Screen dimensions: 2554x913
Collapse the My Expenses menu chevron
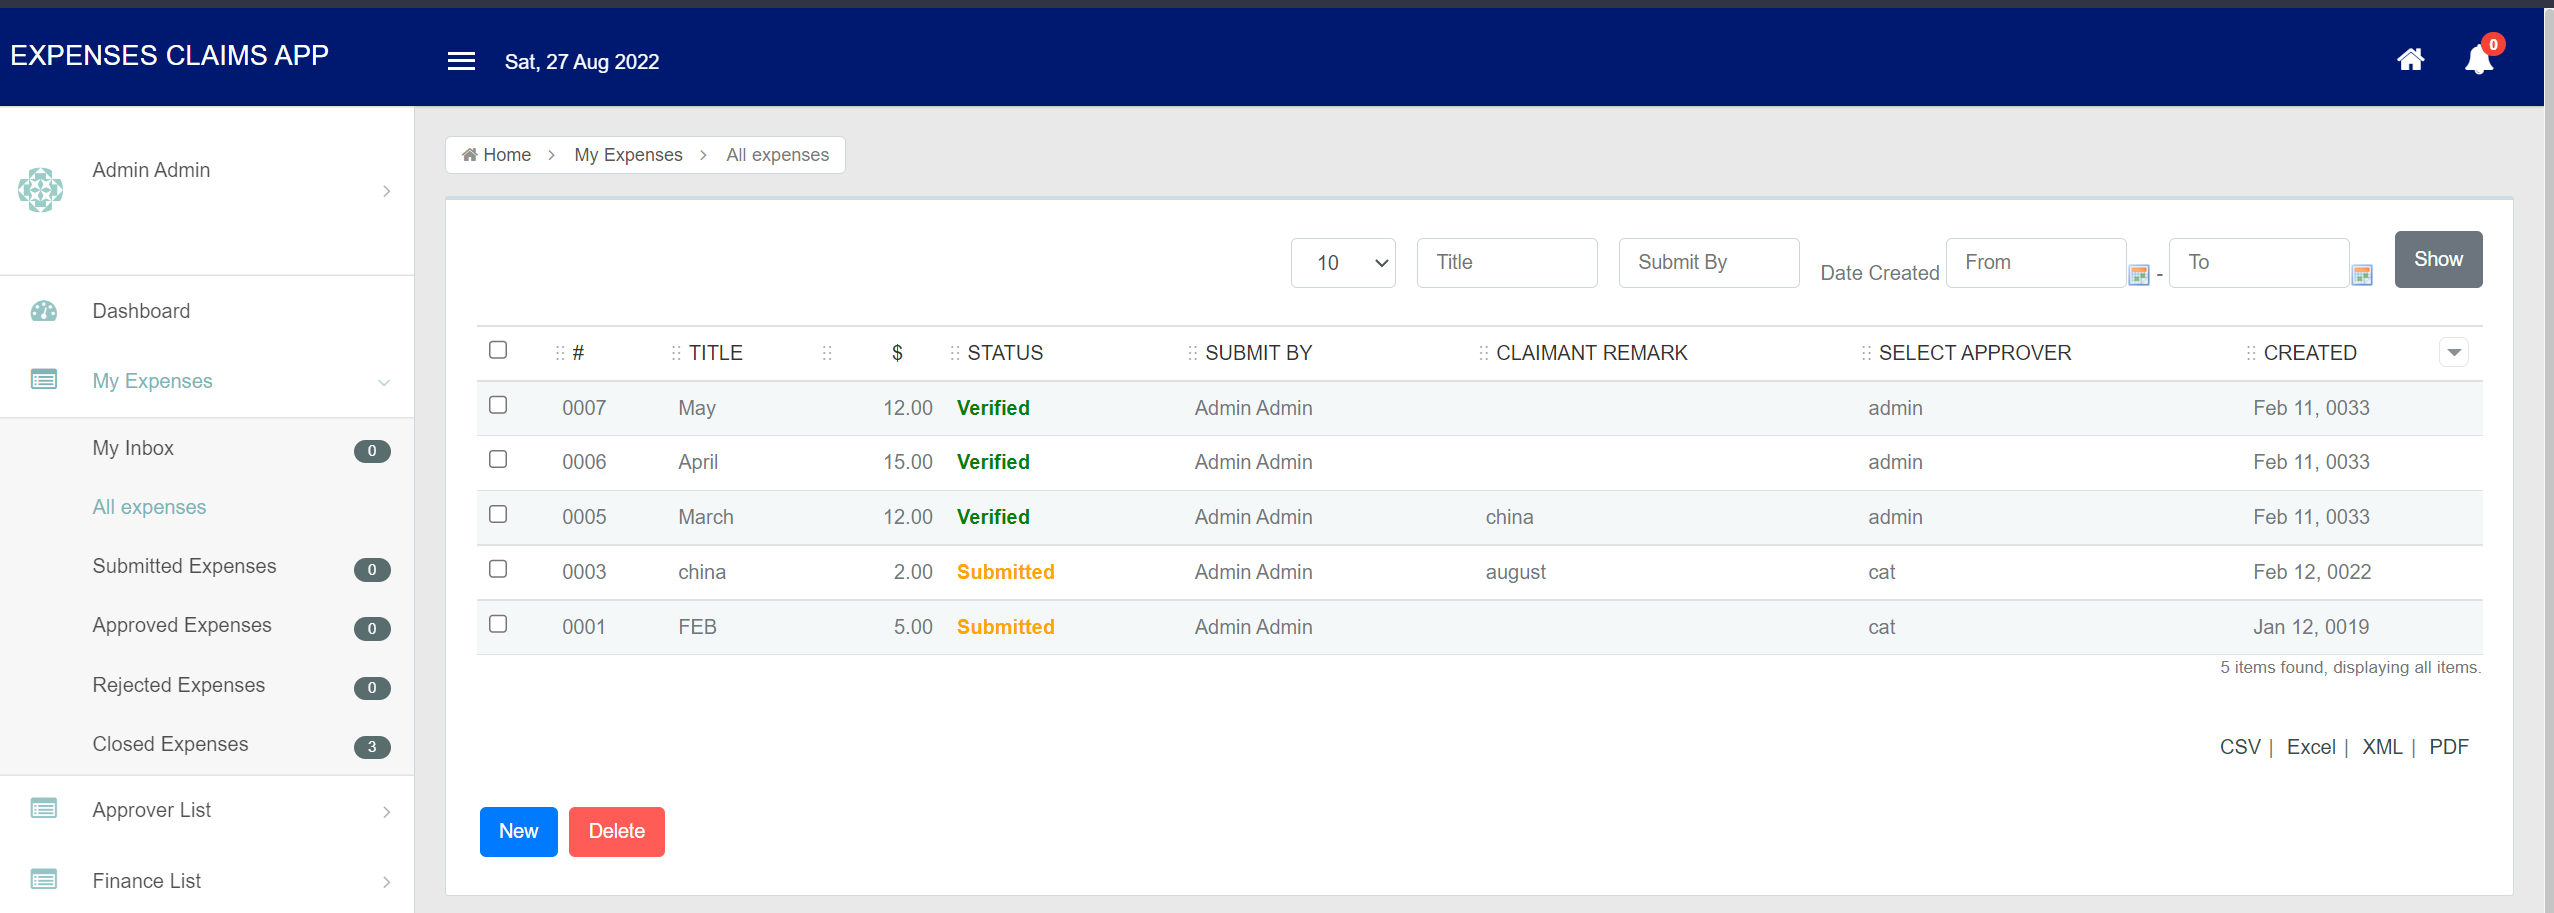384,382
